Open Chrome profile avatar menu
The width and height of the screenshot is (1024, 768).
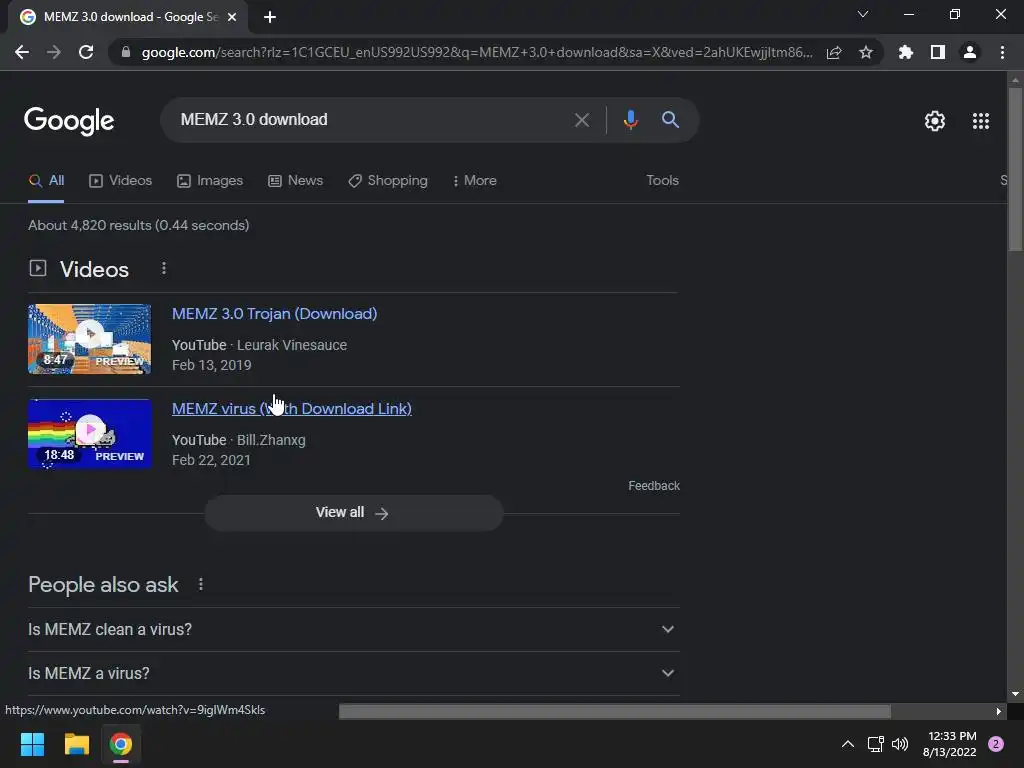coord(970,52)
